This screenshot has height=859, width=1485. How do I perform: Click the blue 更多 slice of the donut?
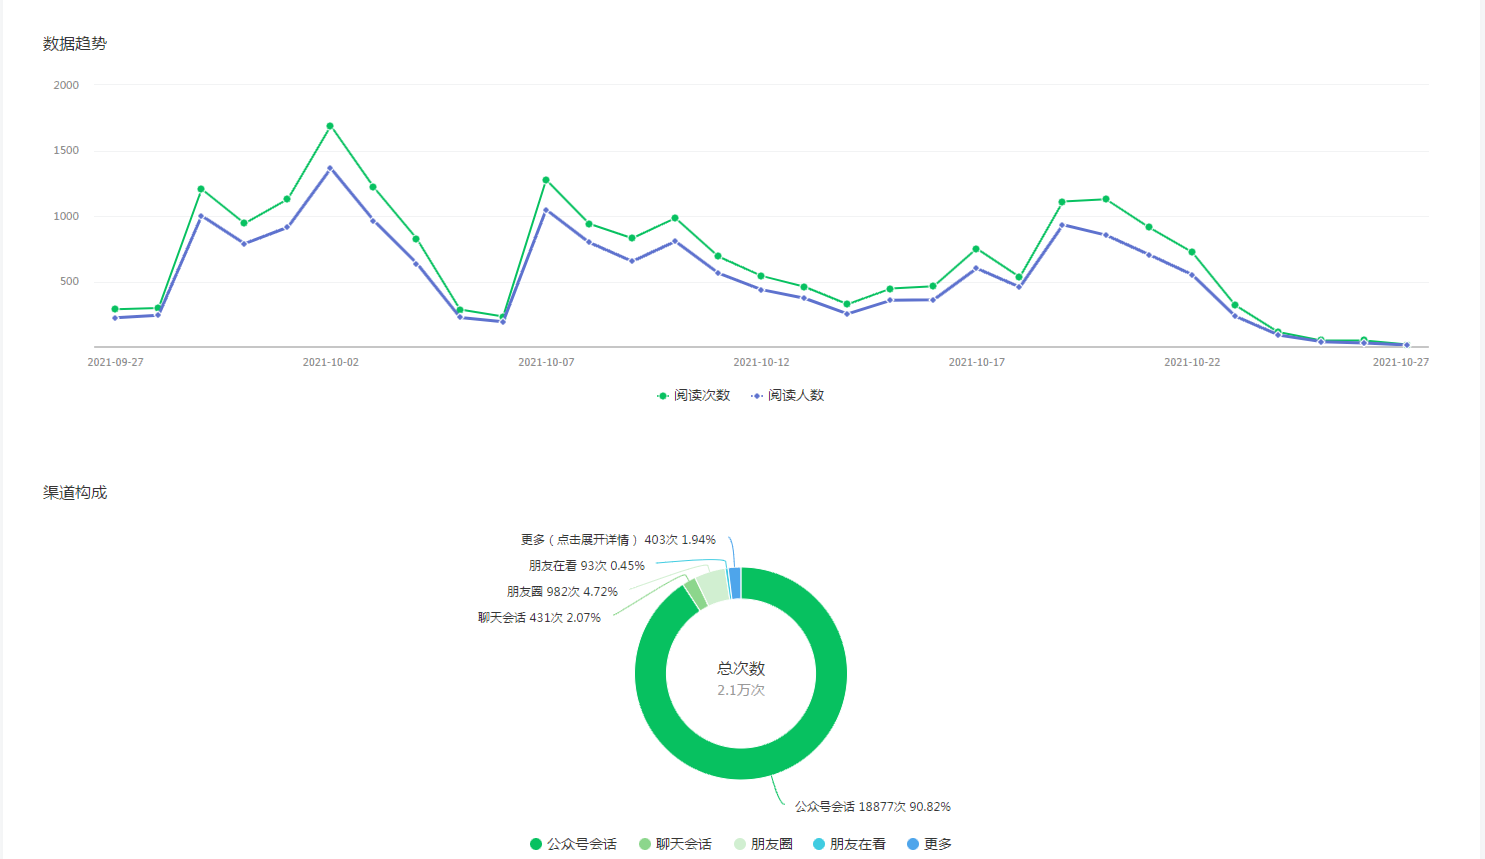(x=735, y=583)
